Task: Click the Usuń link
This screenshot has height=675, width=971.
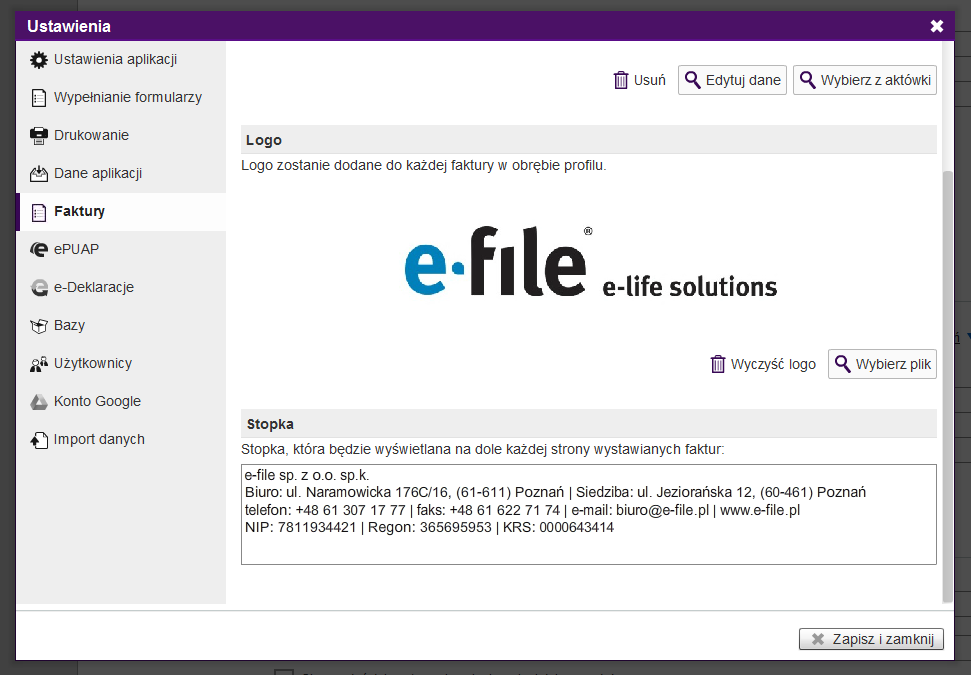Action: coord(640,80)
